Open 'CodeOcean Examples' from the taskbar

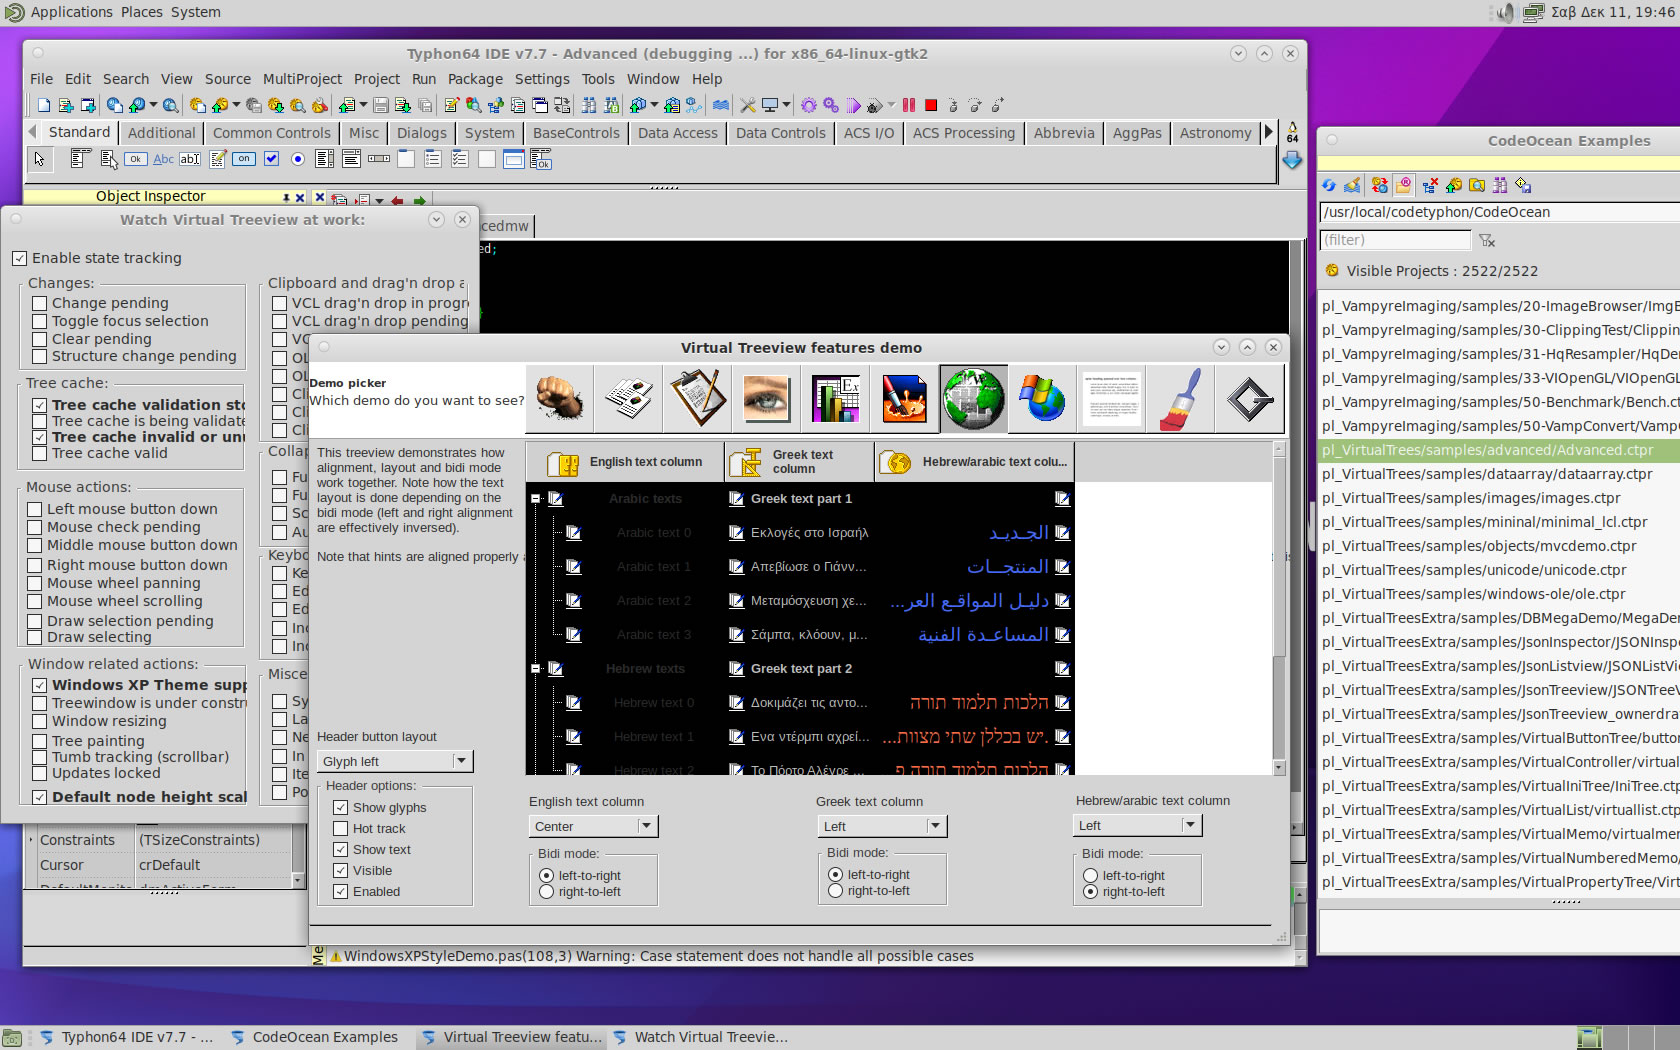pyautogui.click(x=315, y=1037)
